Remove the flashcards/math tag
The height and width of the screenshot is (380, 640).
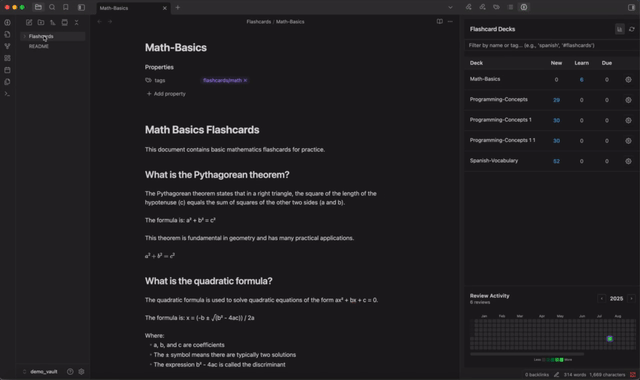(x=245, y=80)
